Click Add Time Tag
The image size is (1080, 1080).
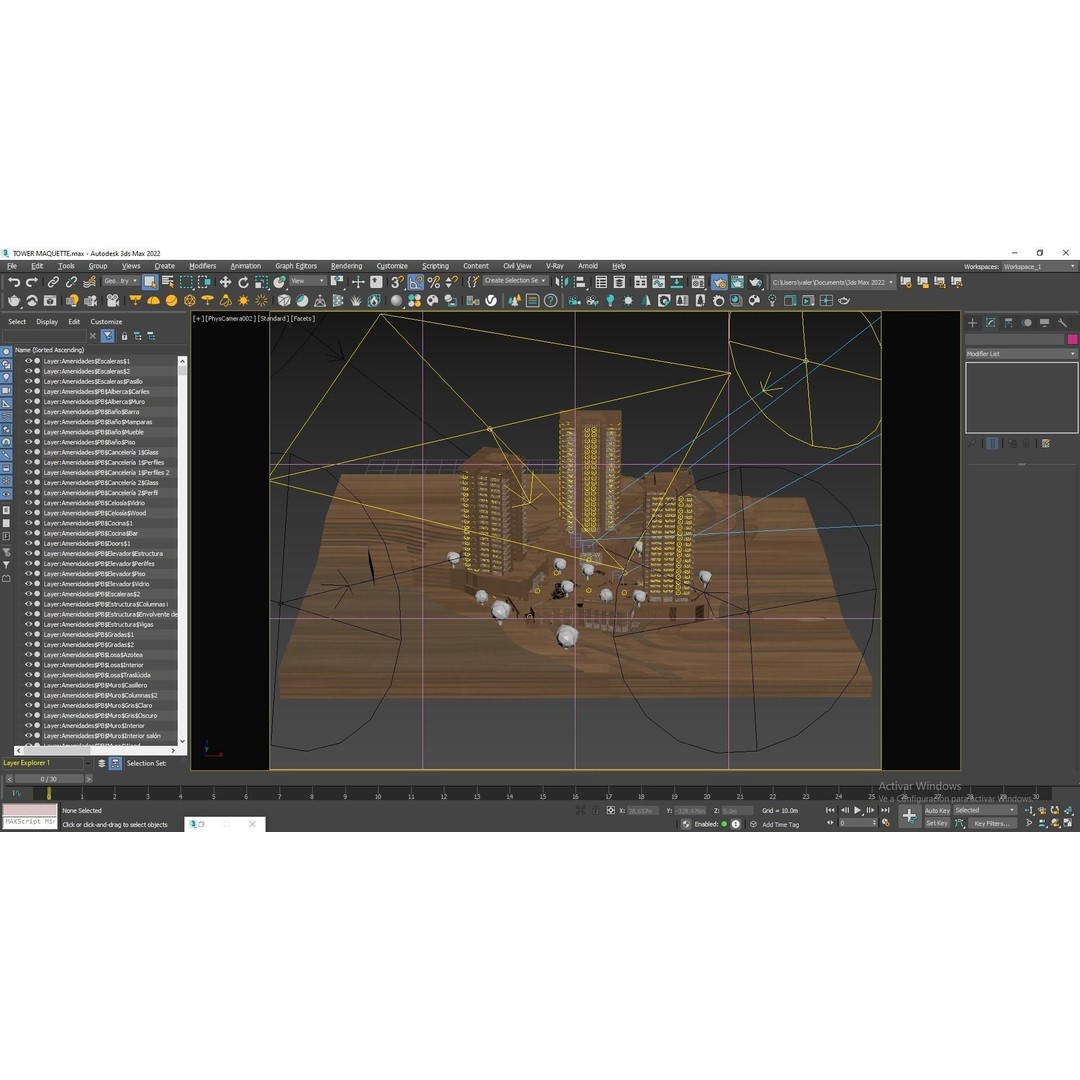[x=780, y=824]
